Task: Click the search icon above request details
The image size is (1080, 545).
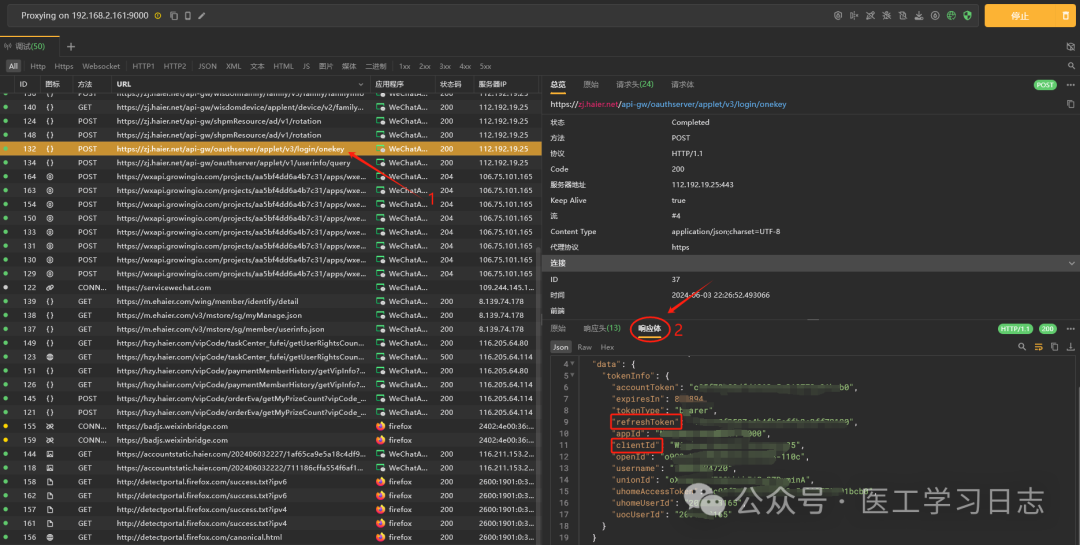Action: point(1071,66)
